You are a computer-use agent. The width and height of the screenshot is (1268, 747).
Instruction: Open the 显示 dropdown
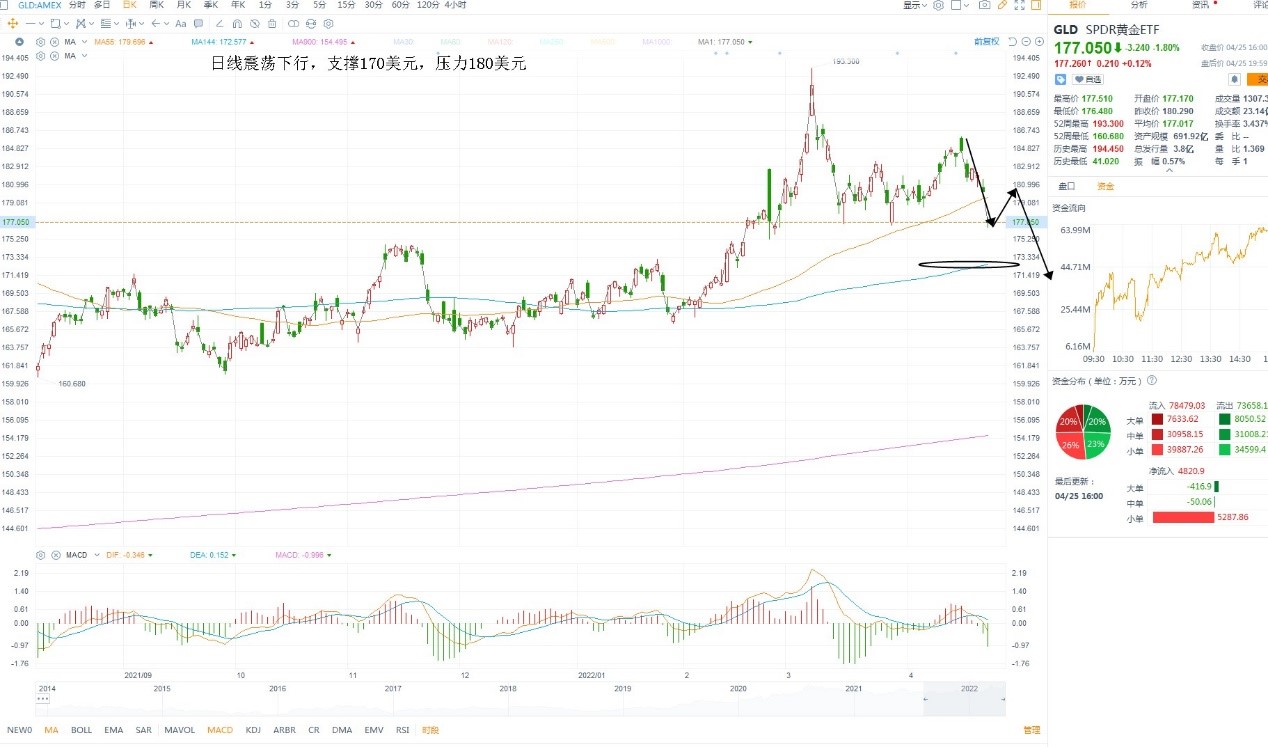point(914,5)
